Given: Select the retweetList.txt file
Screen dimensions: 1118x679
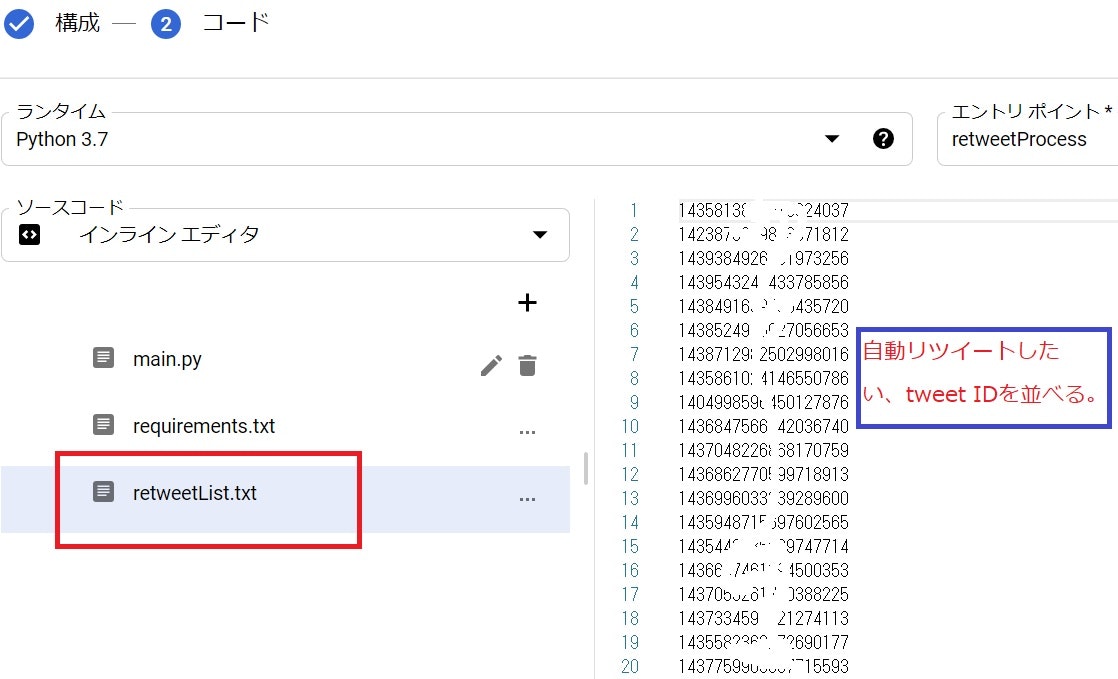Looking at the screenshot, I should (194, 493).
